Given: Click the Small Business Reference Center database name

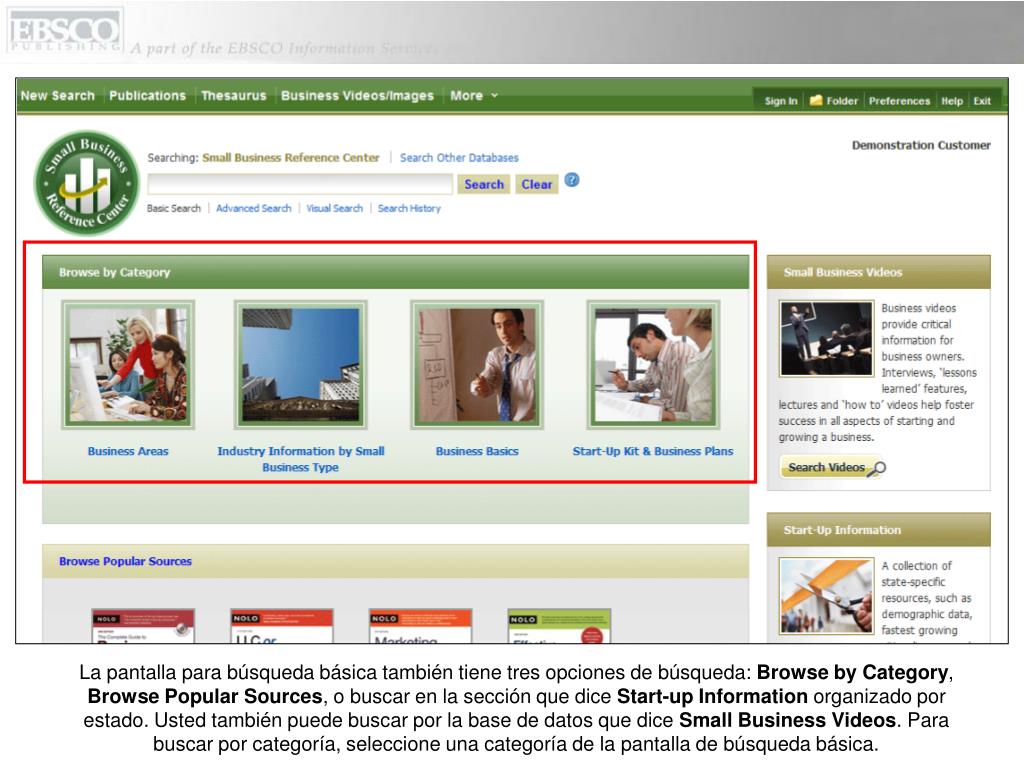Looking at the screenshot, I should coord(291,157).
